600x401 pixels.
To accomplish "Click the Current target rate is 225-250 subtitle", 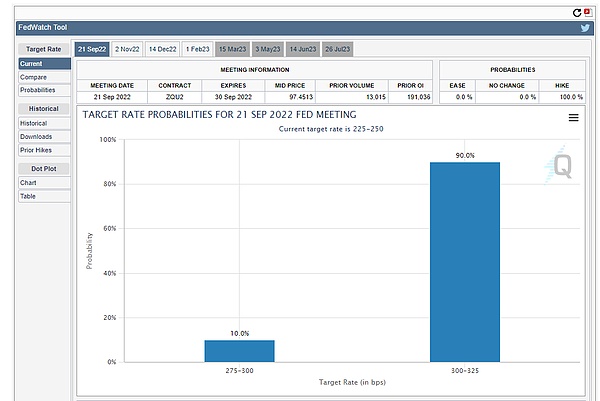I will pos(331,129).
